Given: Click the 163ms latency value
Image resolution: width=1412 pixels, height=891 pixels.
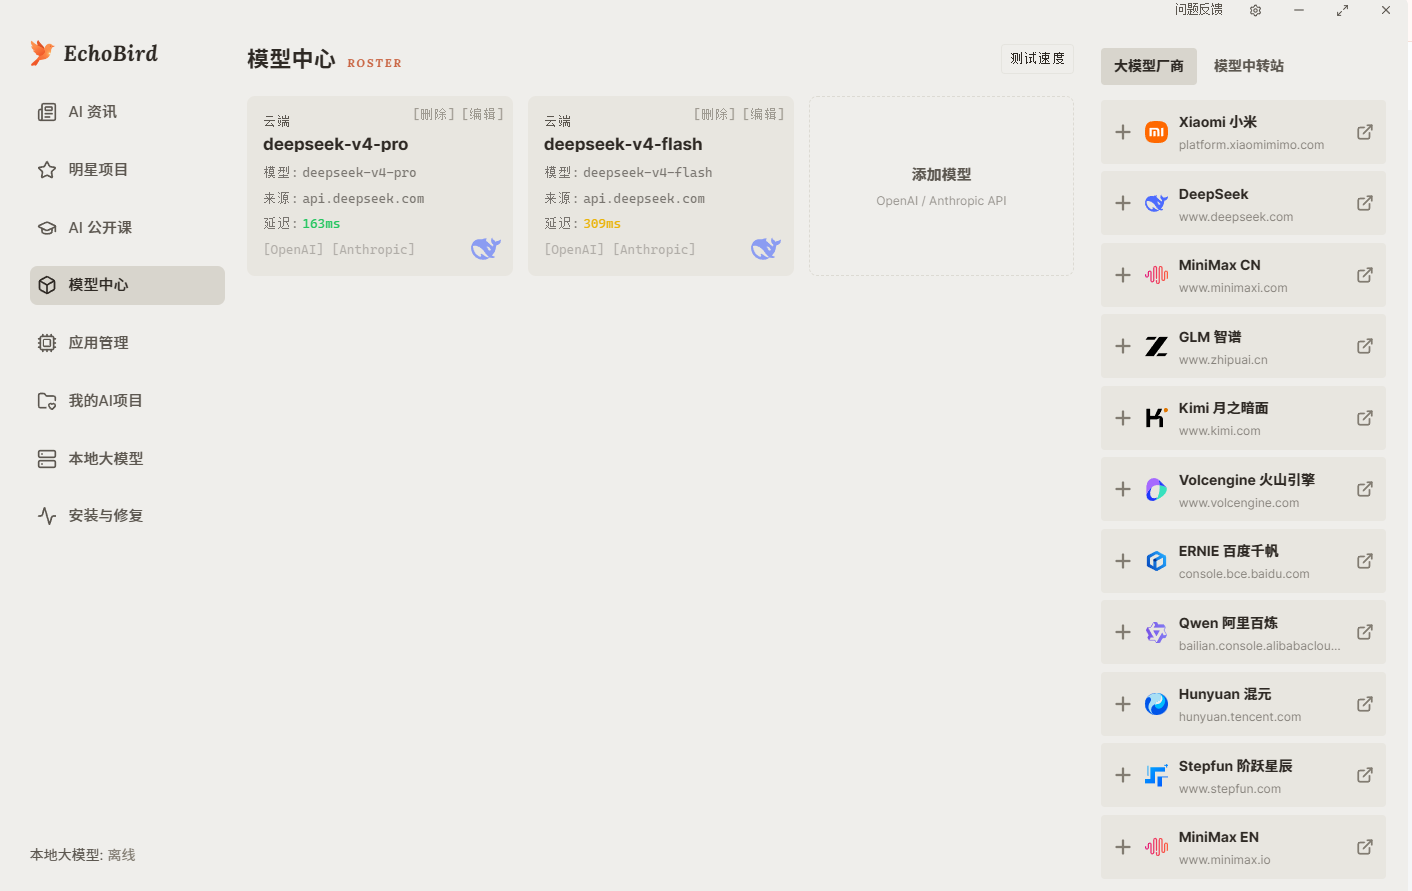Looking at the screenshot, I should [x=321, y=224].
